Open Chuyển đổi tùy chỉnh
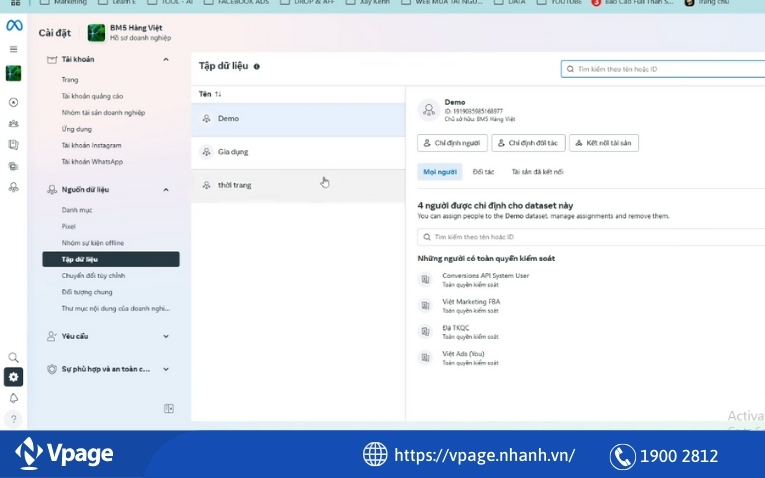This screenshot has height=478, width=765. click(x=93, y=276)
